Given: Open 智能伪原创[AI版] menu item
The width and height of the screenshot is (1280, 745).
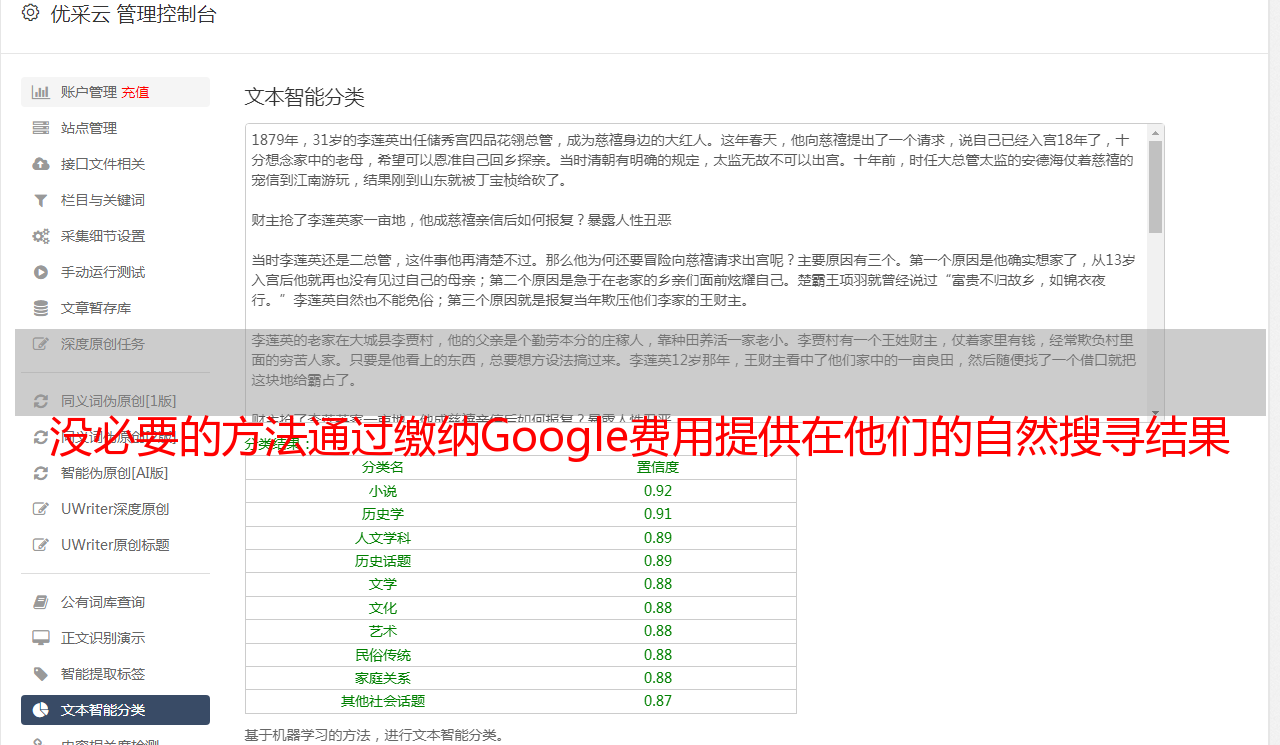Looking at the screenshot, I should click(115, 473).
